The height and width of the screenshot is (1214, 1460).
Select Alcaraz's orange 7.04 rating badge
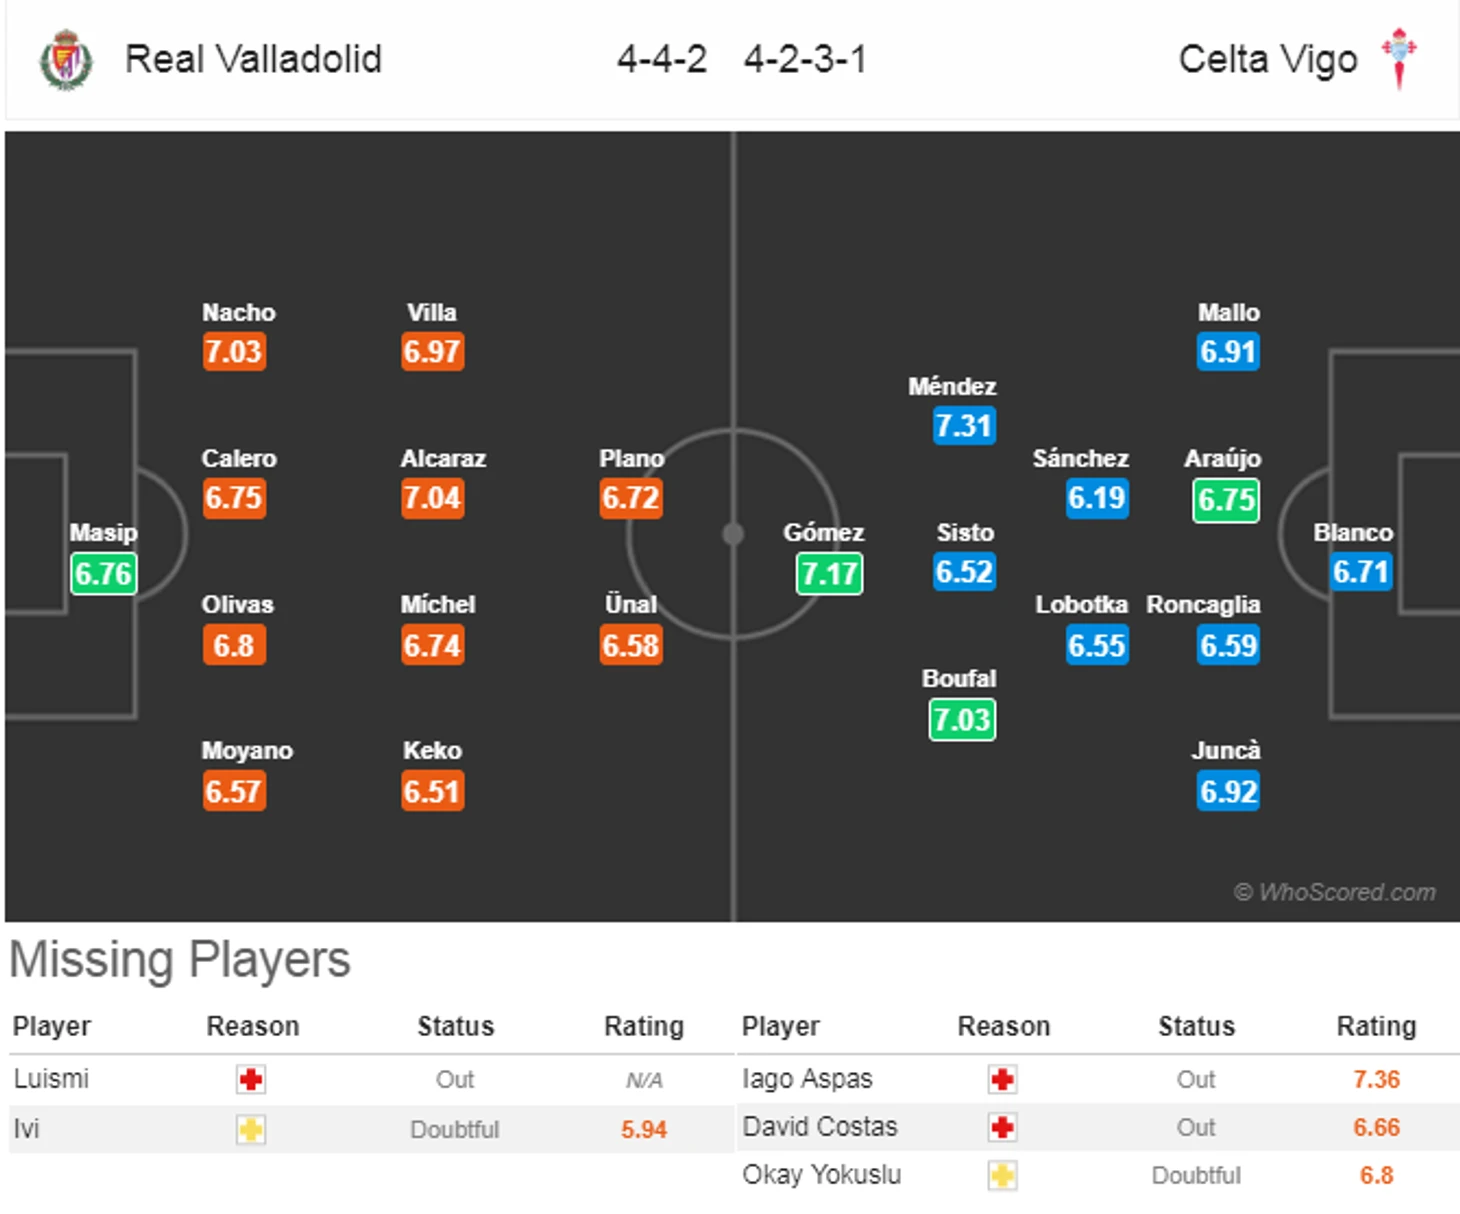click(x=432, y=498)
